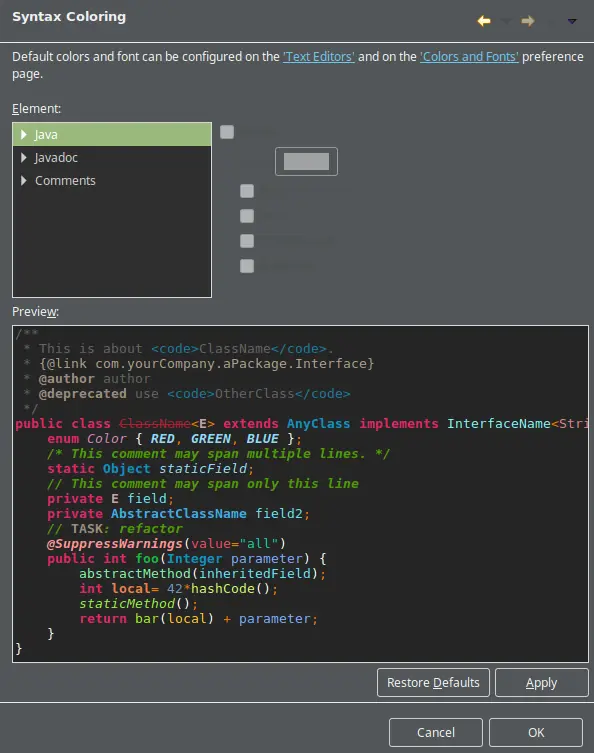
Task: Go forward to the next preference page
Action: 528,21
